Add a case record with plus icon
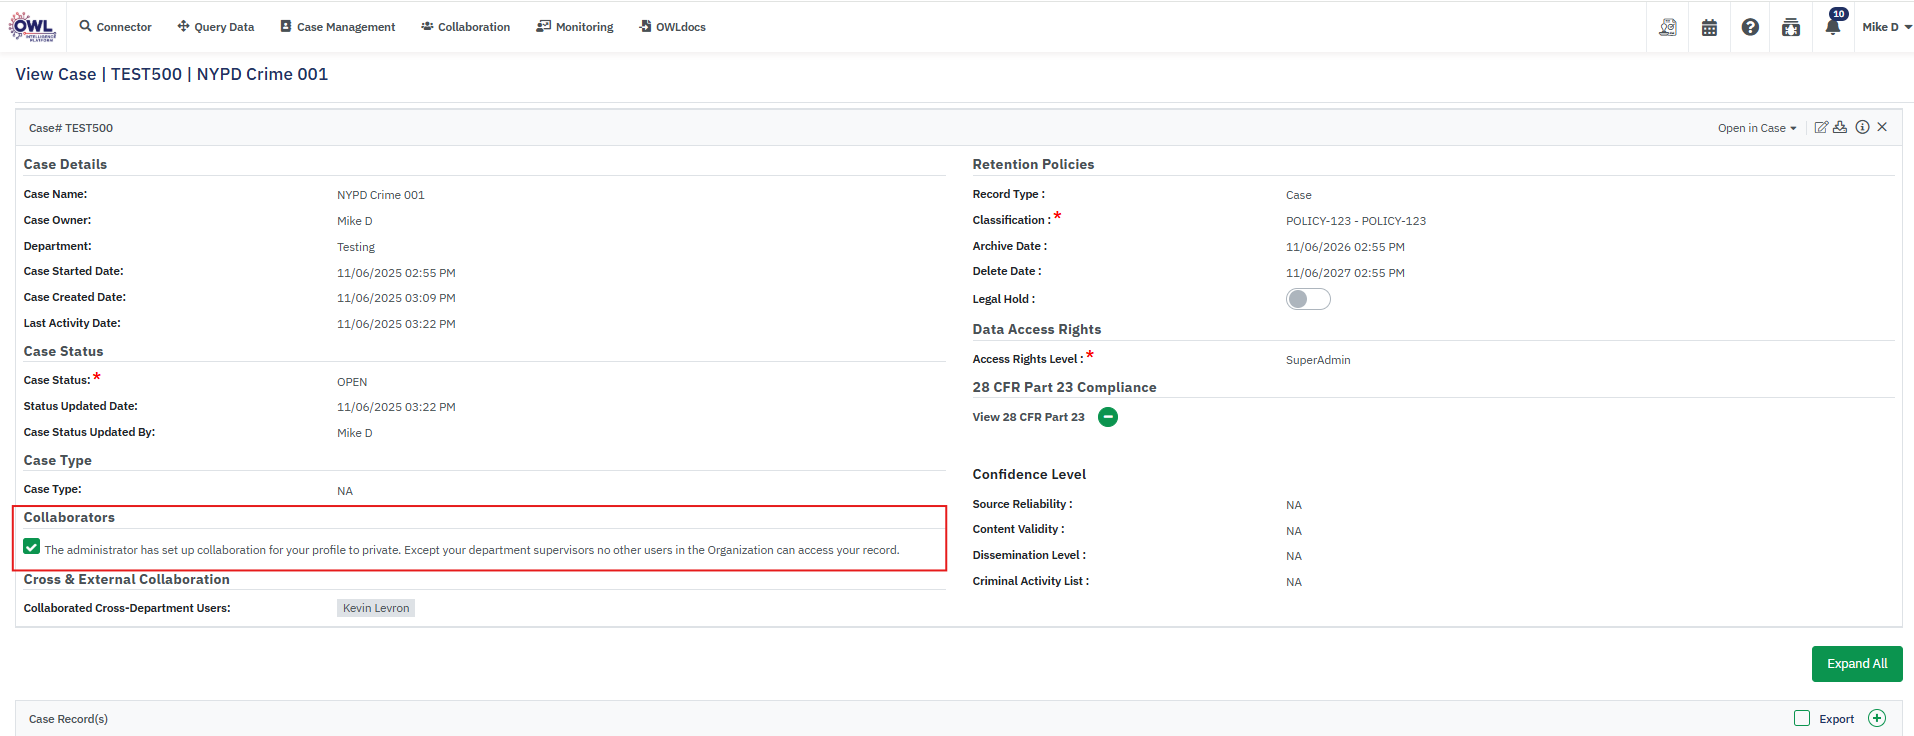The image size is (1914, 736). pyautogui.click(x=1877, y=718)
